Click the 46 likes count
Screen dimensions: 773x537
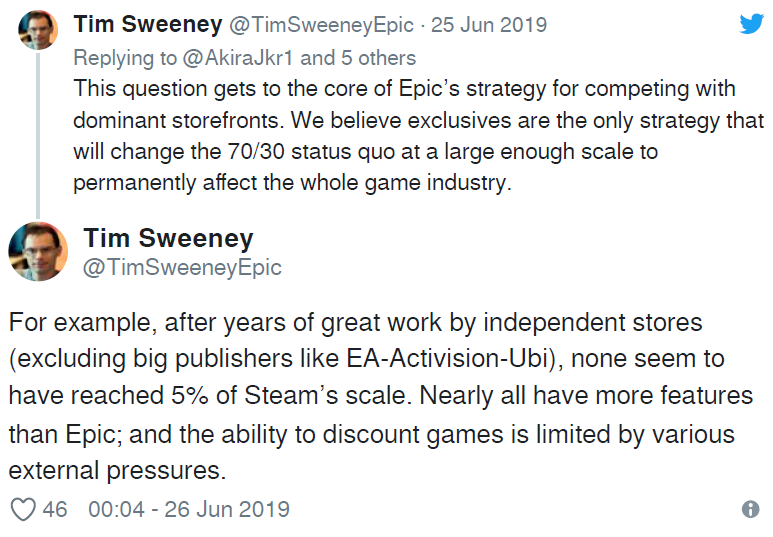point(54,509)
